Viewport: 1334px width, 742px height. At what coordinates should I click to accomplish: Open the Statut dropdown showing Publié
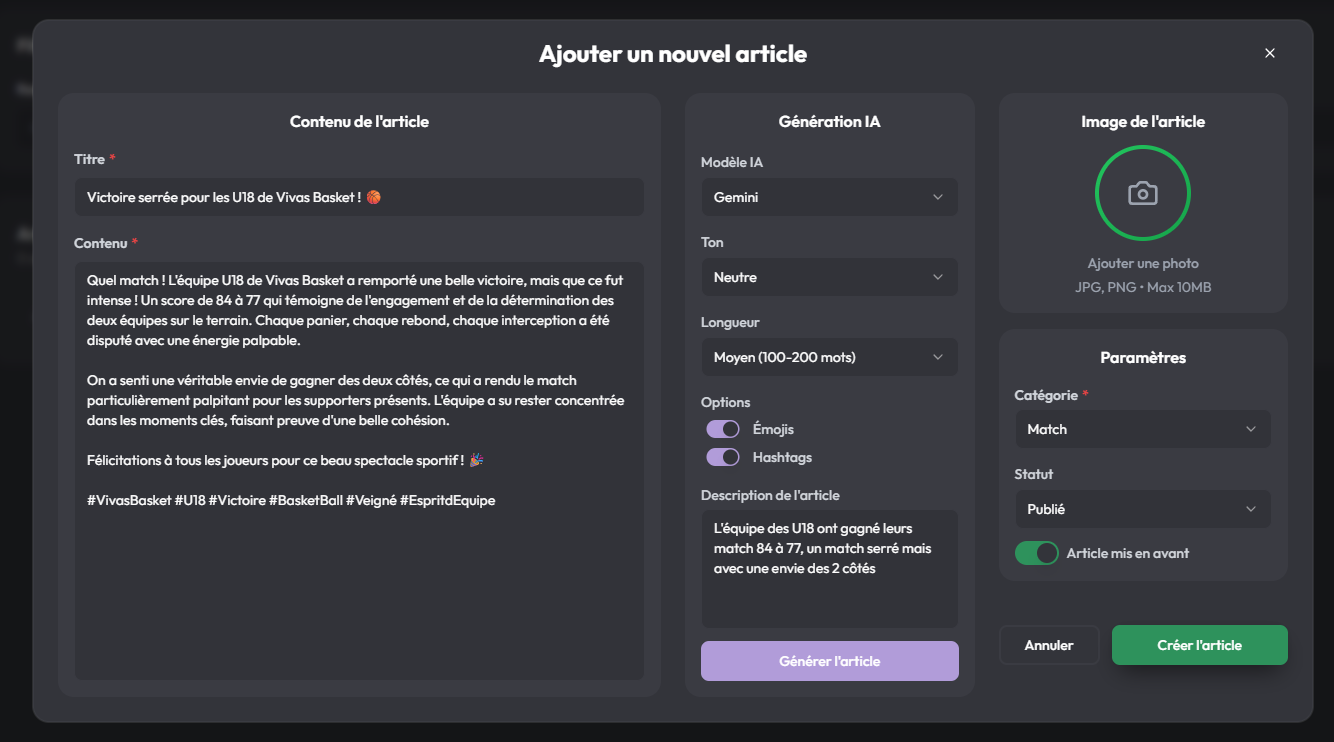pyautogui.click(x=1143, y=509)
